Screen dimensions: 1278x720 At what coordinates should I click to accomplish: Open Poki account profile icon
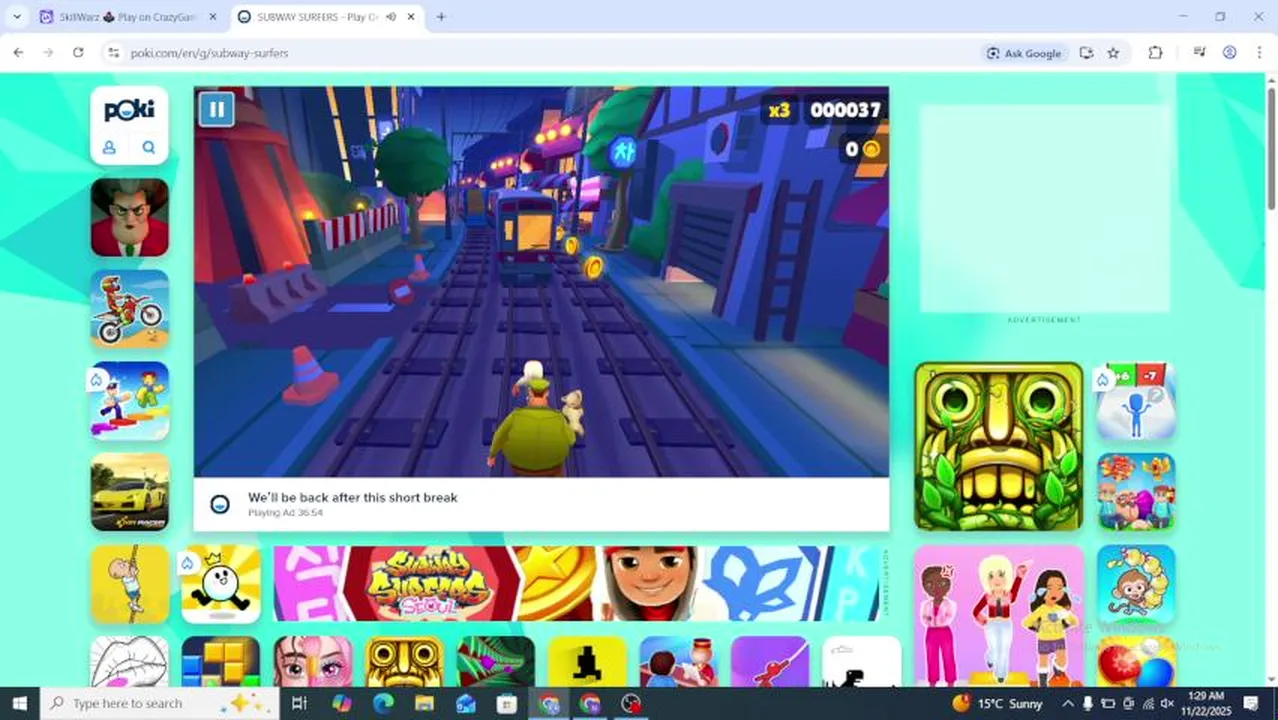(109, 147)
